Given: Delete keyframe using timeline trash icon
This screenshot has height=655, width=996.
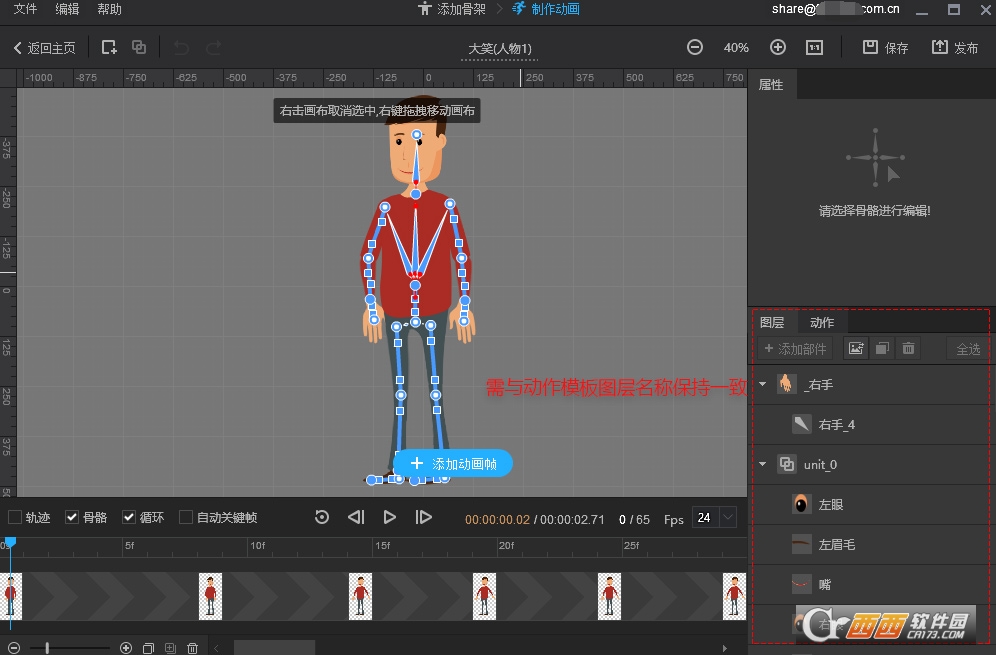Looking at the screenshot, I should tap(193, 648).
